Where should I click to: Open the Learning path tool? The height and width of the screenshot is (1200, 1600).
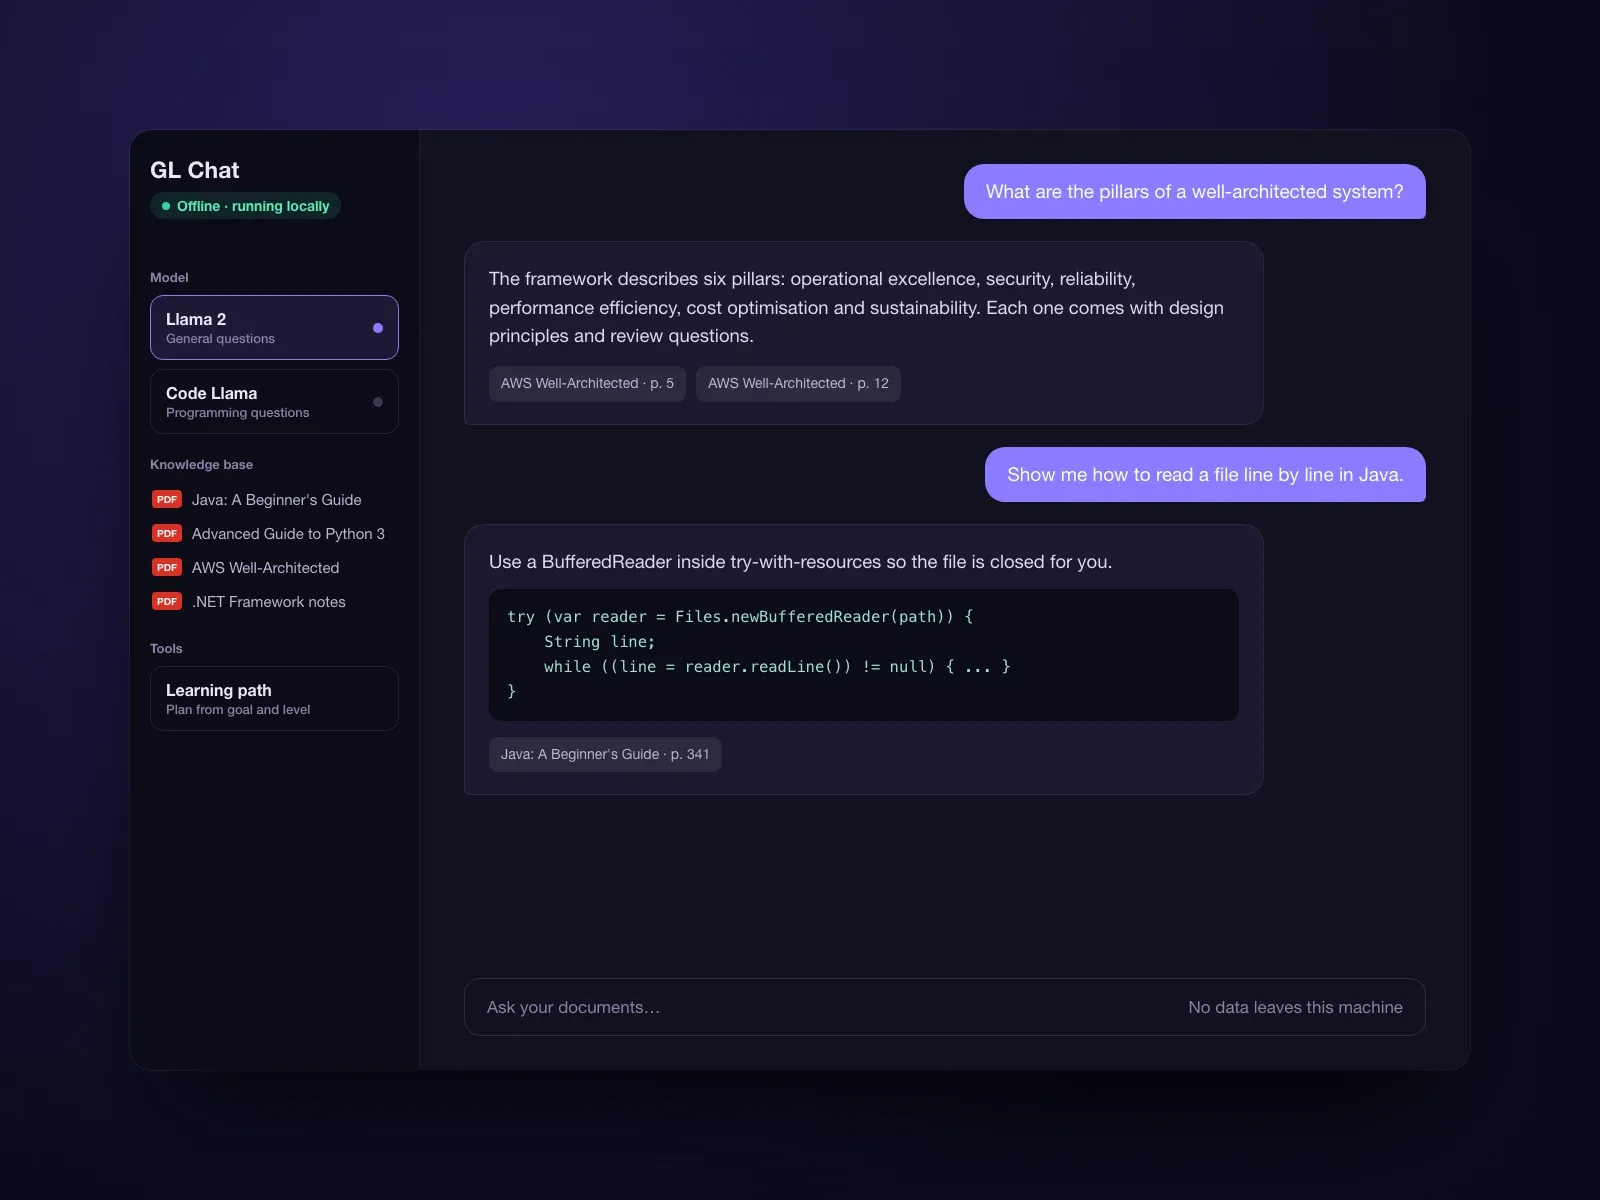coord(274,698)
